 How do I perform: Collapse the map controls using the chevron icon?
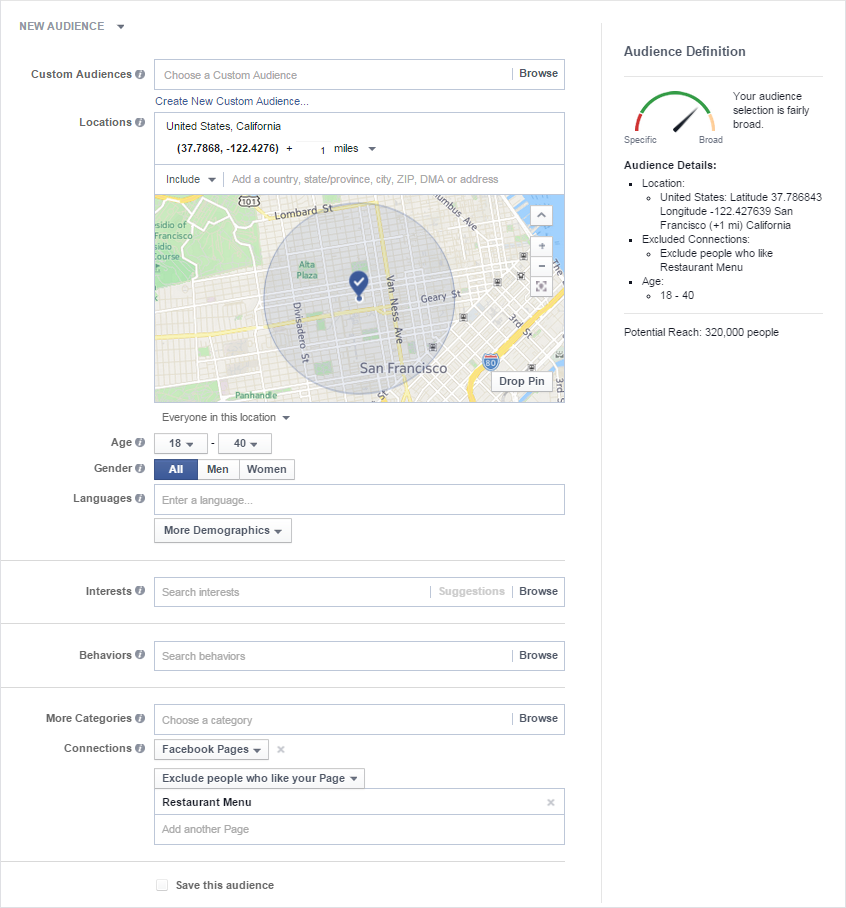coord(541,214)
